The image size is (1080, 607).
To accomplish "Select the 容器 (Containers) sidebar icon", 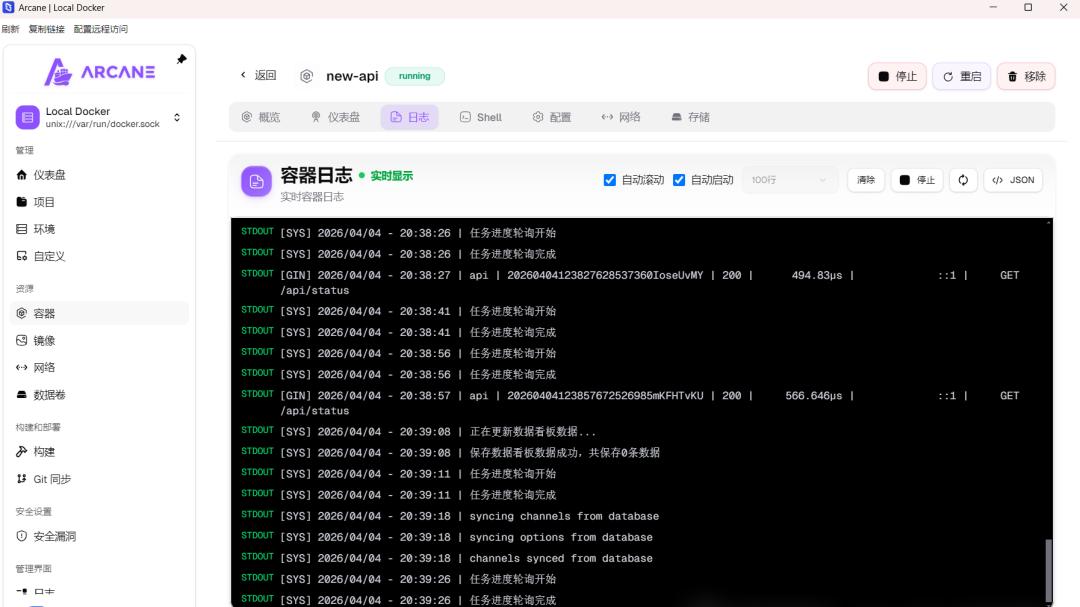I will click(22, 313).
